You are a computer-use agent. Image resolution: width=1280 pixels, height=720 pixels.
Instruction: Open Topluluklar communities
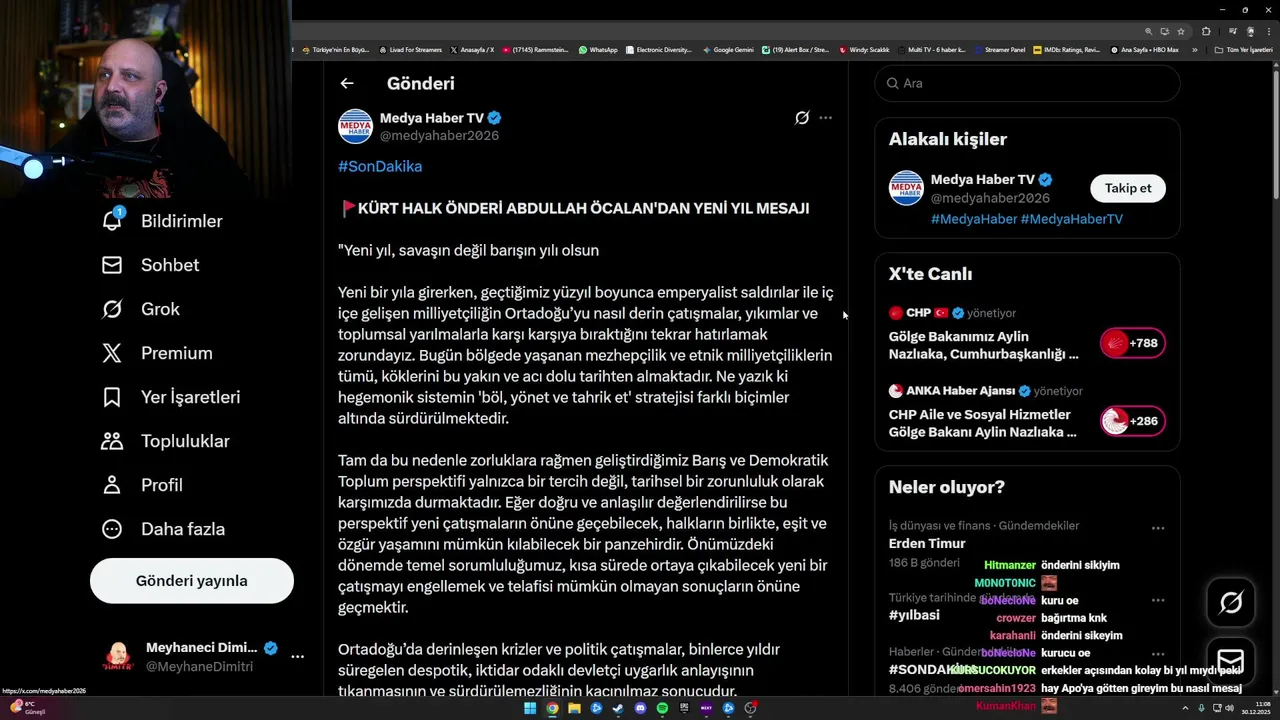click(x=166, y=441)
